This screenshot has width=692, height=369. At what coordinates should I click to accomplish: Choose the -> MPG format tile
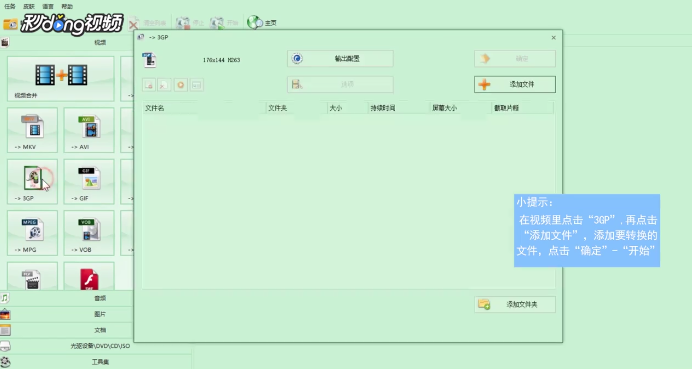pos(32,233)
